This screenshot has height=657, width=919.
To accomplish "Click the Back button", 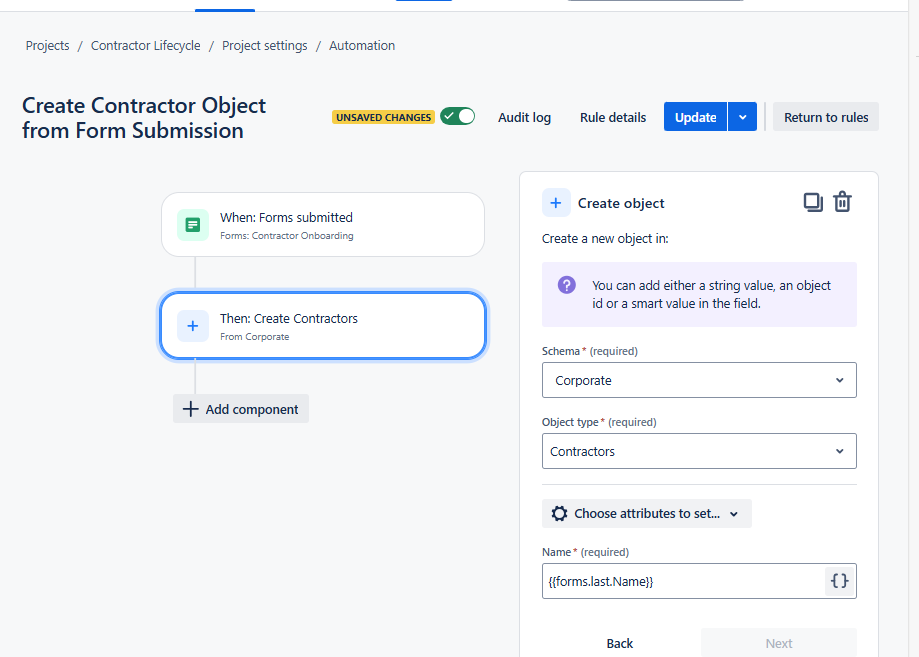I will (620, 643).
